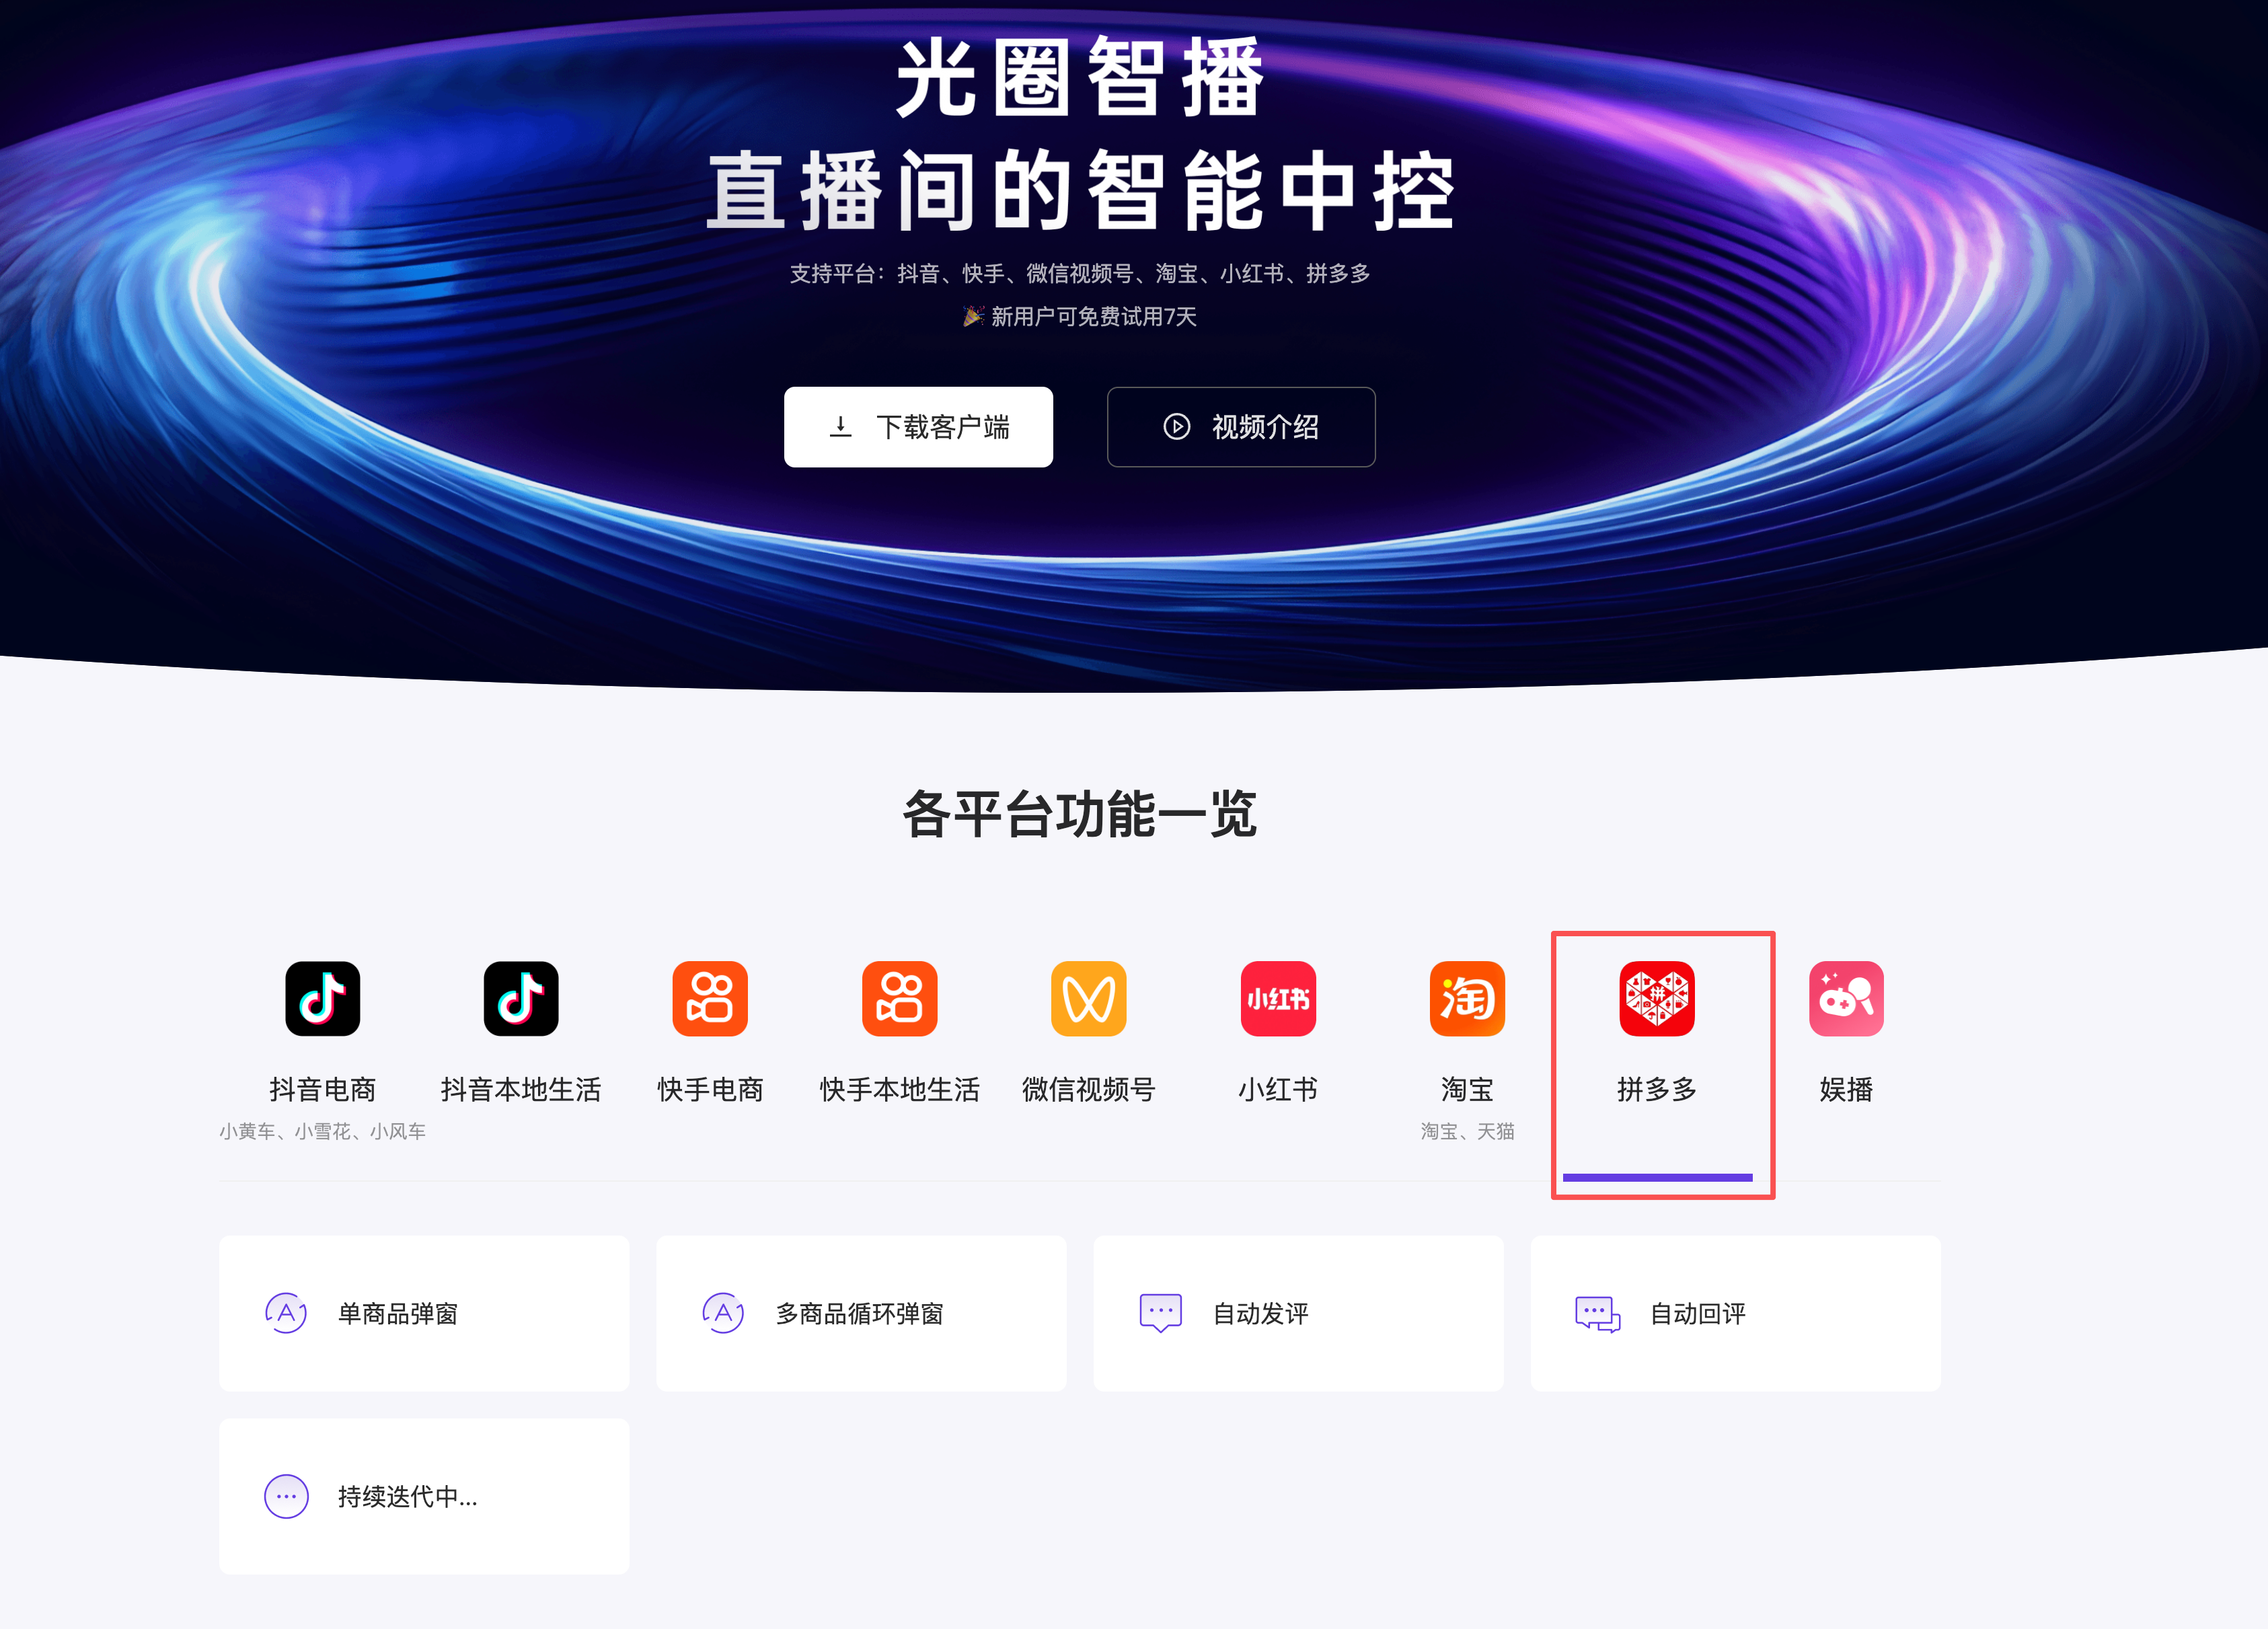This screenshot has height=1629, width=2268.
Task: Click the speech bubble icon beside 自动发评
Action: [1160, 1313]
